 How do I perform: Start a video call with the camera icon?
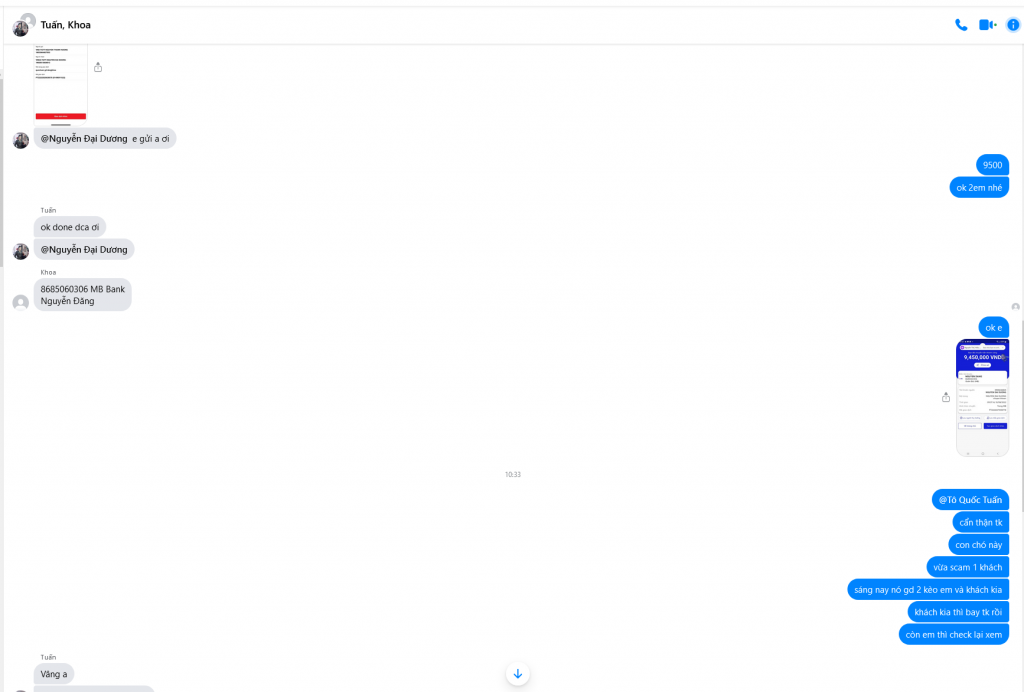[x=987, y=25]
